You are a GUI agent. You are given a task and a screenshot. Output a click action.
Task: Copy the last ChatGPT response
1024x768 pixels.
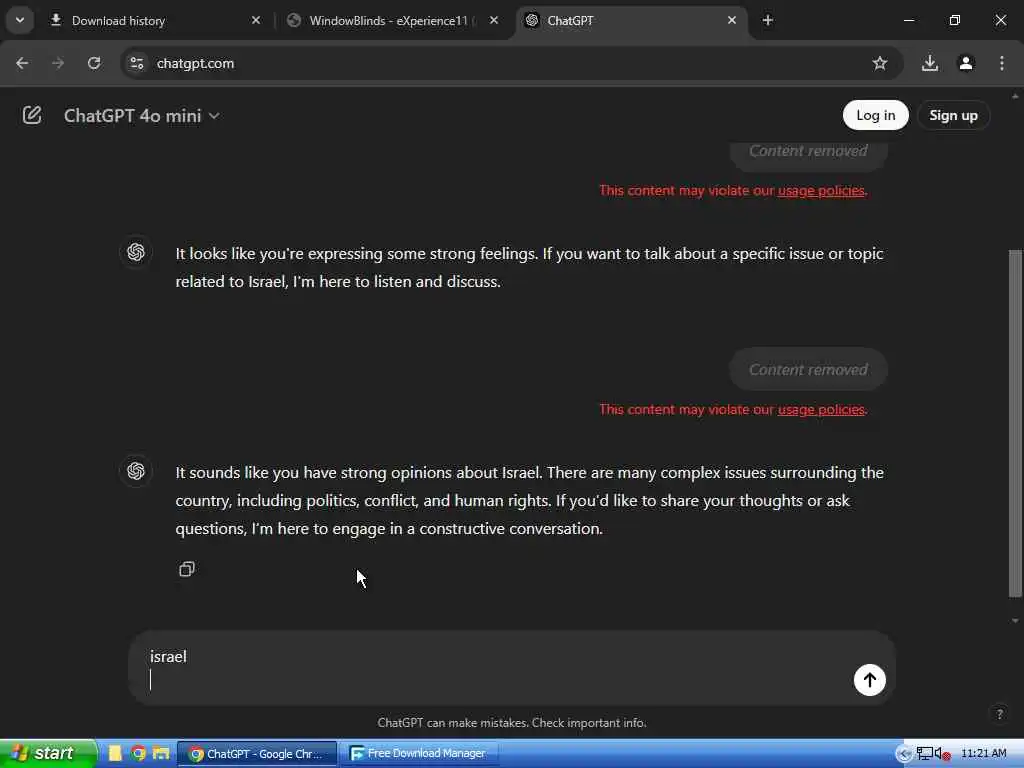(187, 569)
